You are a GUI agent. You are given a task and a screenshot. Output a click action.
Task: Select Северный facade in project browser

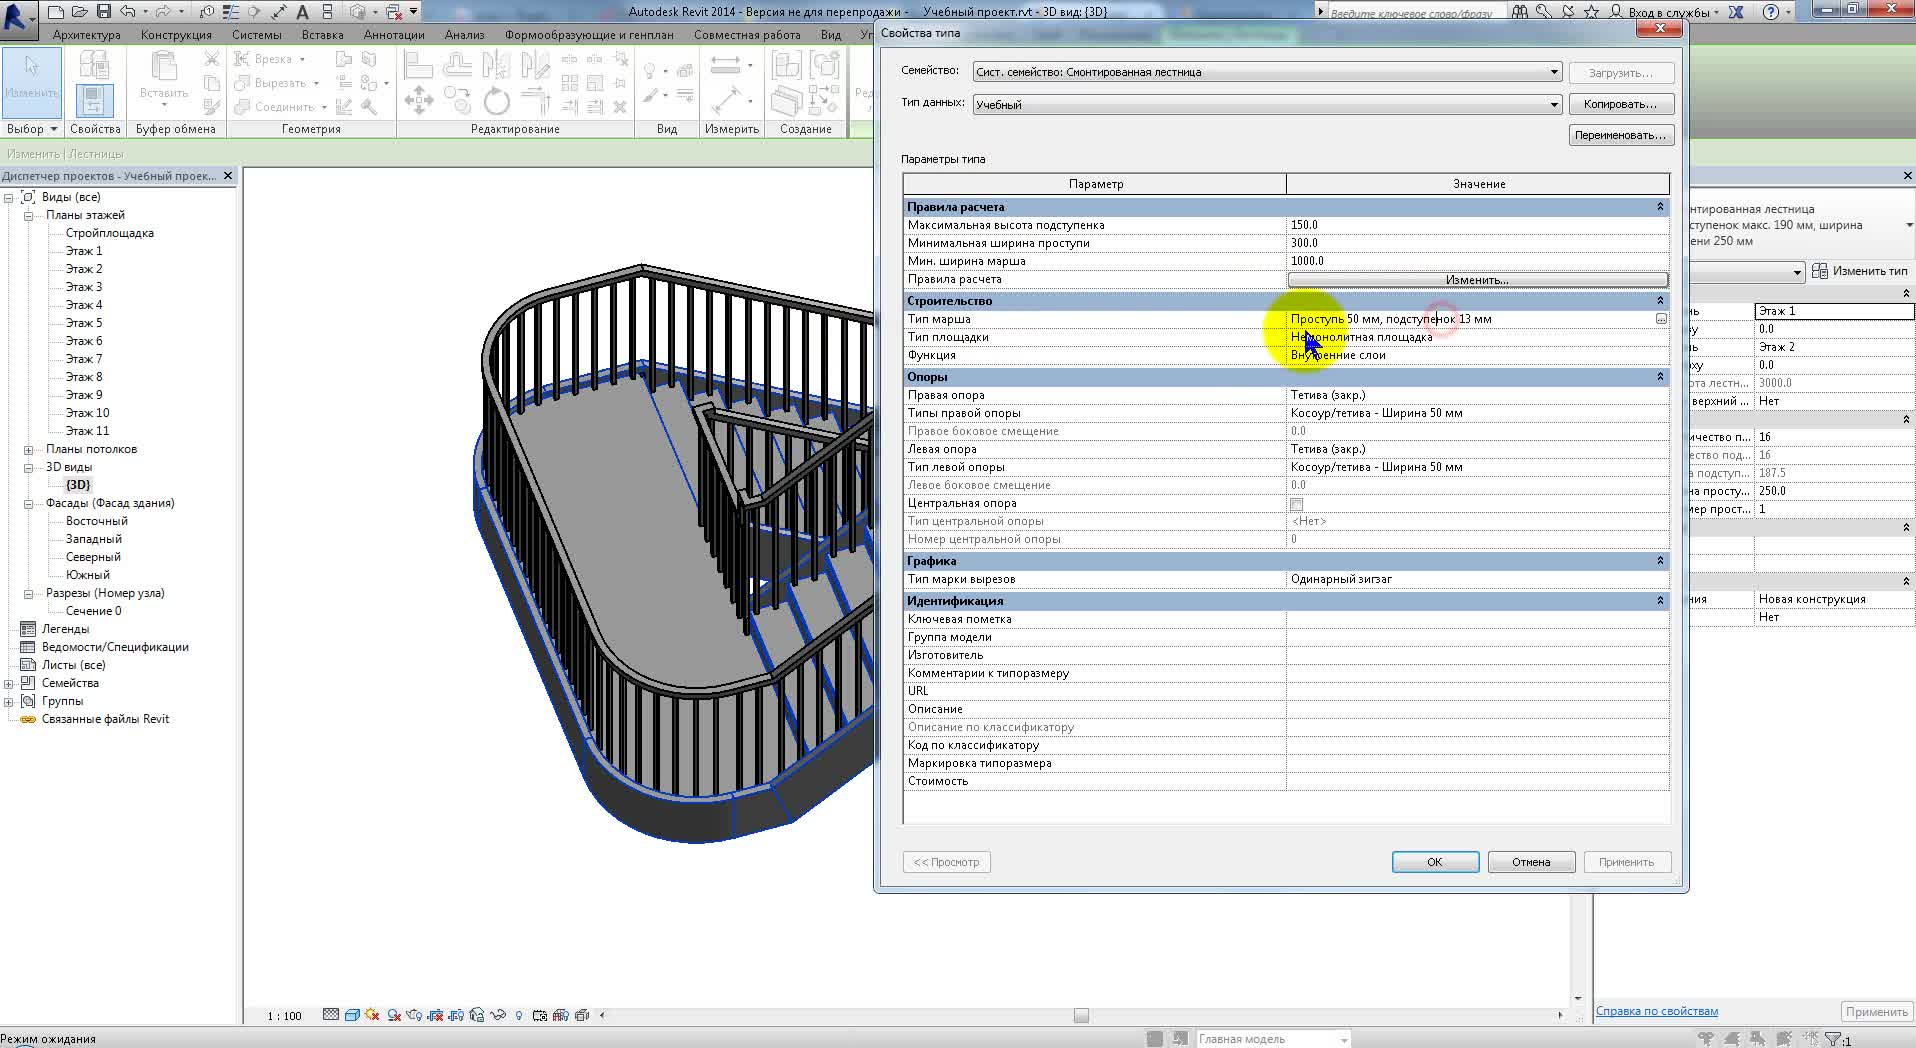coord(93,557)
